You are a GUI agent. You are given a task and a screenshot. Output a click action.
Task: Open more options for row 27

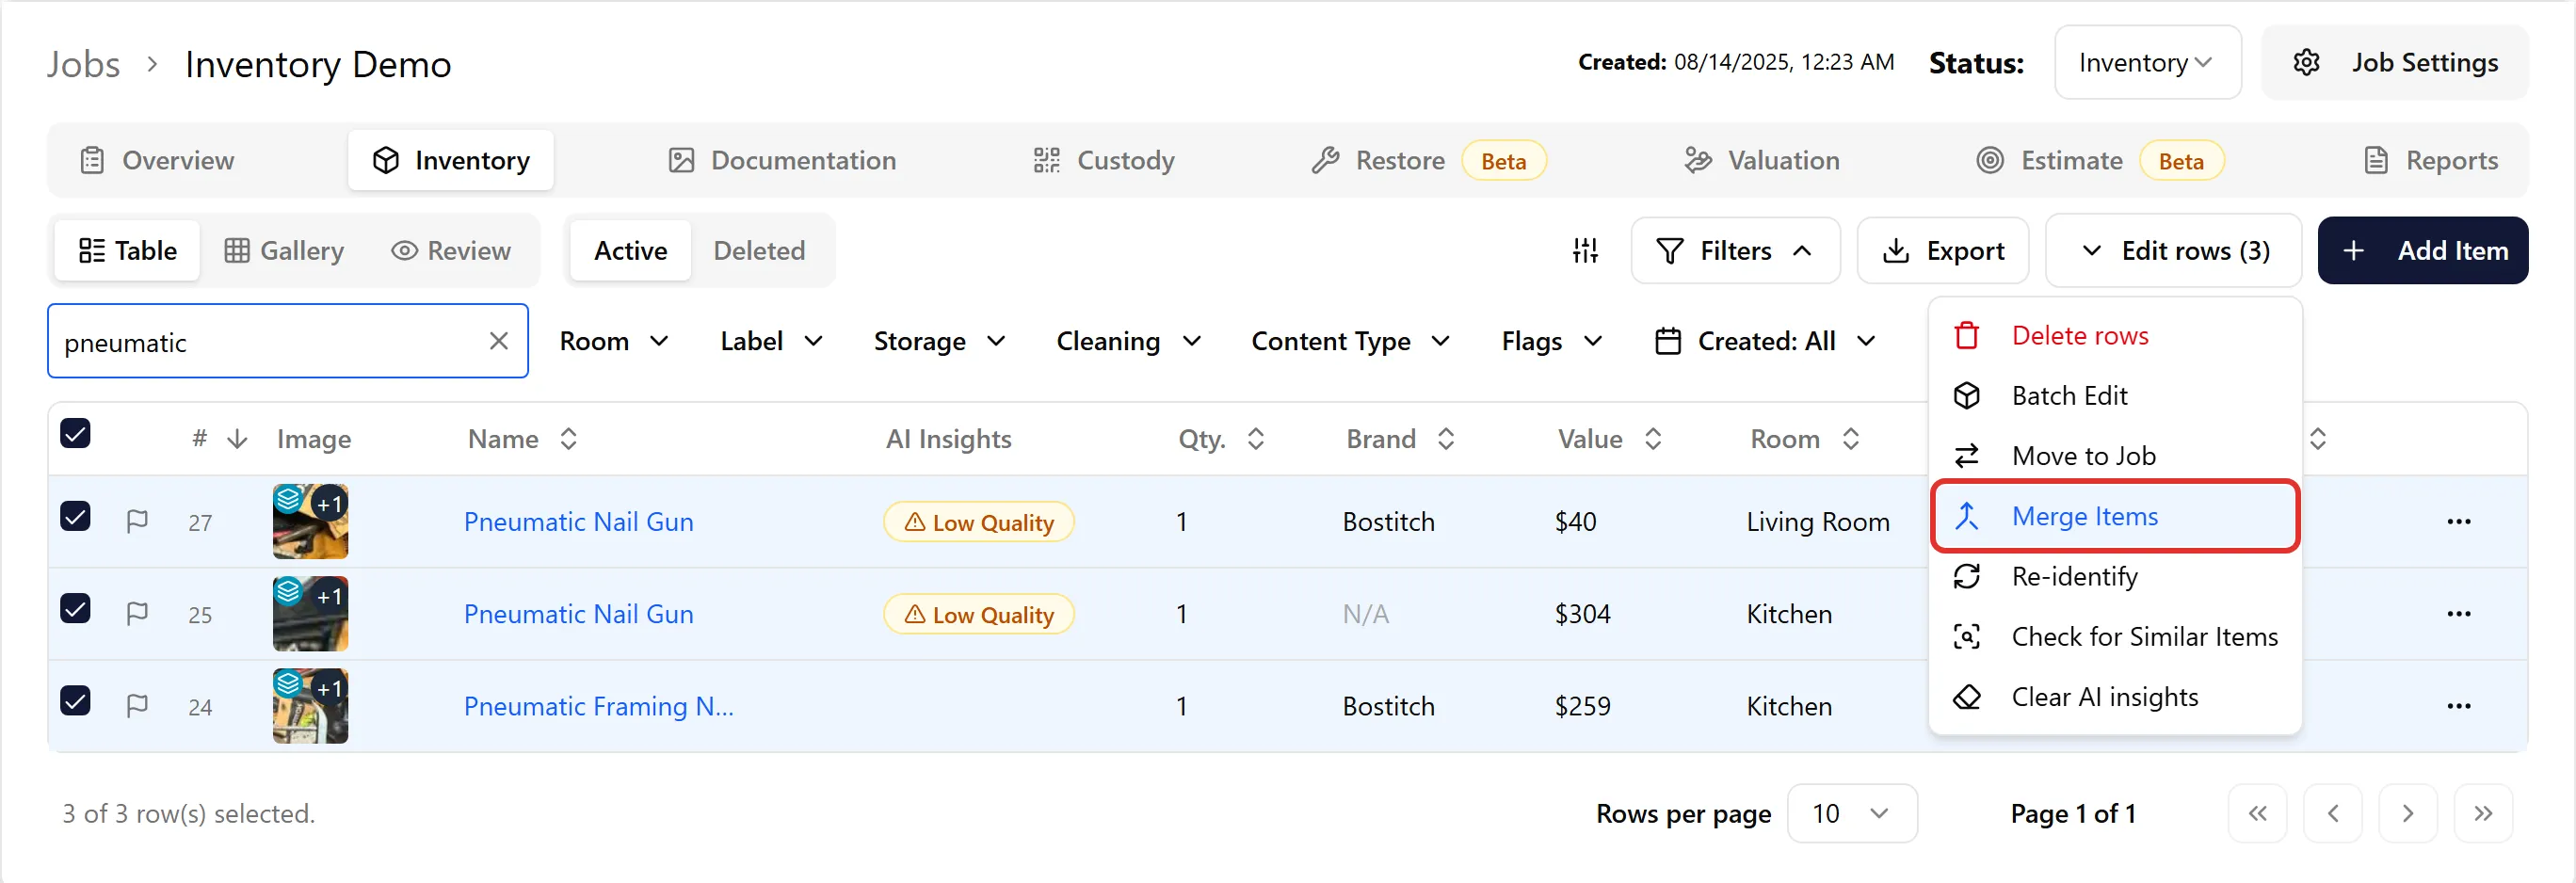2458,521
